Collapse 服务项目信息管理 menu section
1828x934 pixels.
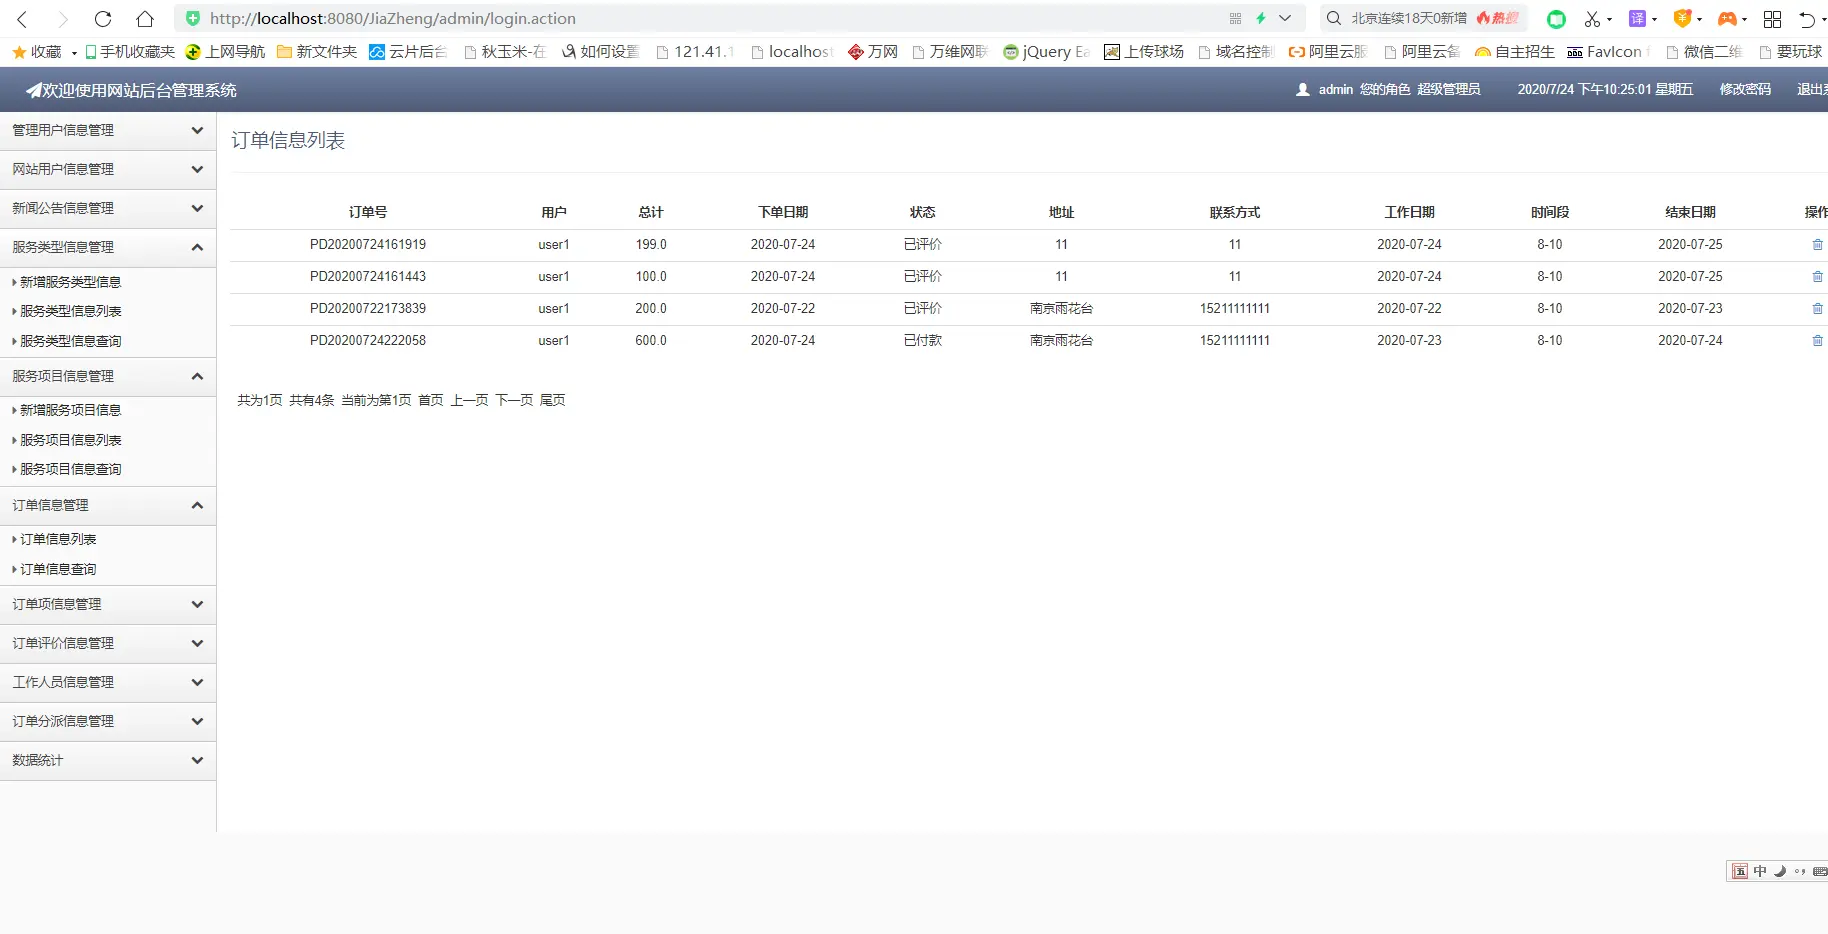108,377
